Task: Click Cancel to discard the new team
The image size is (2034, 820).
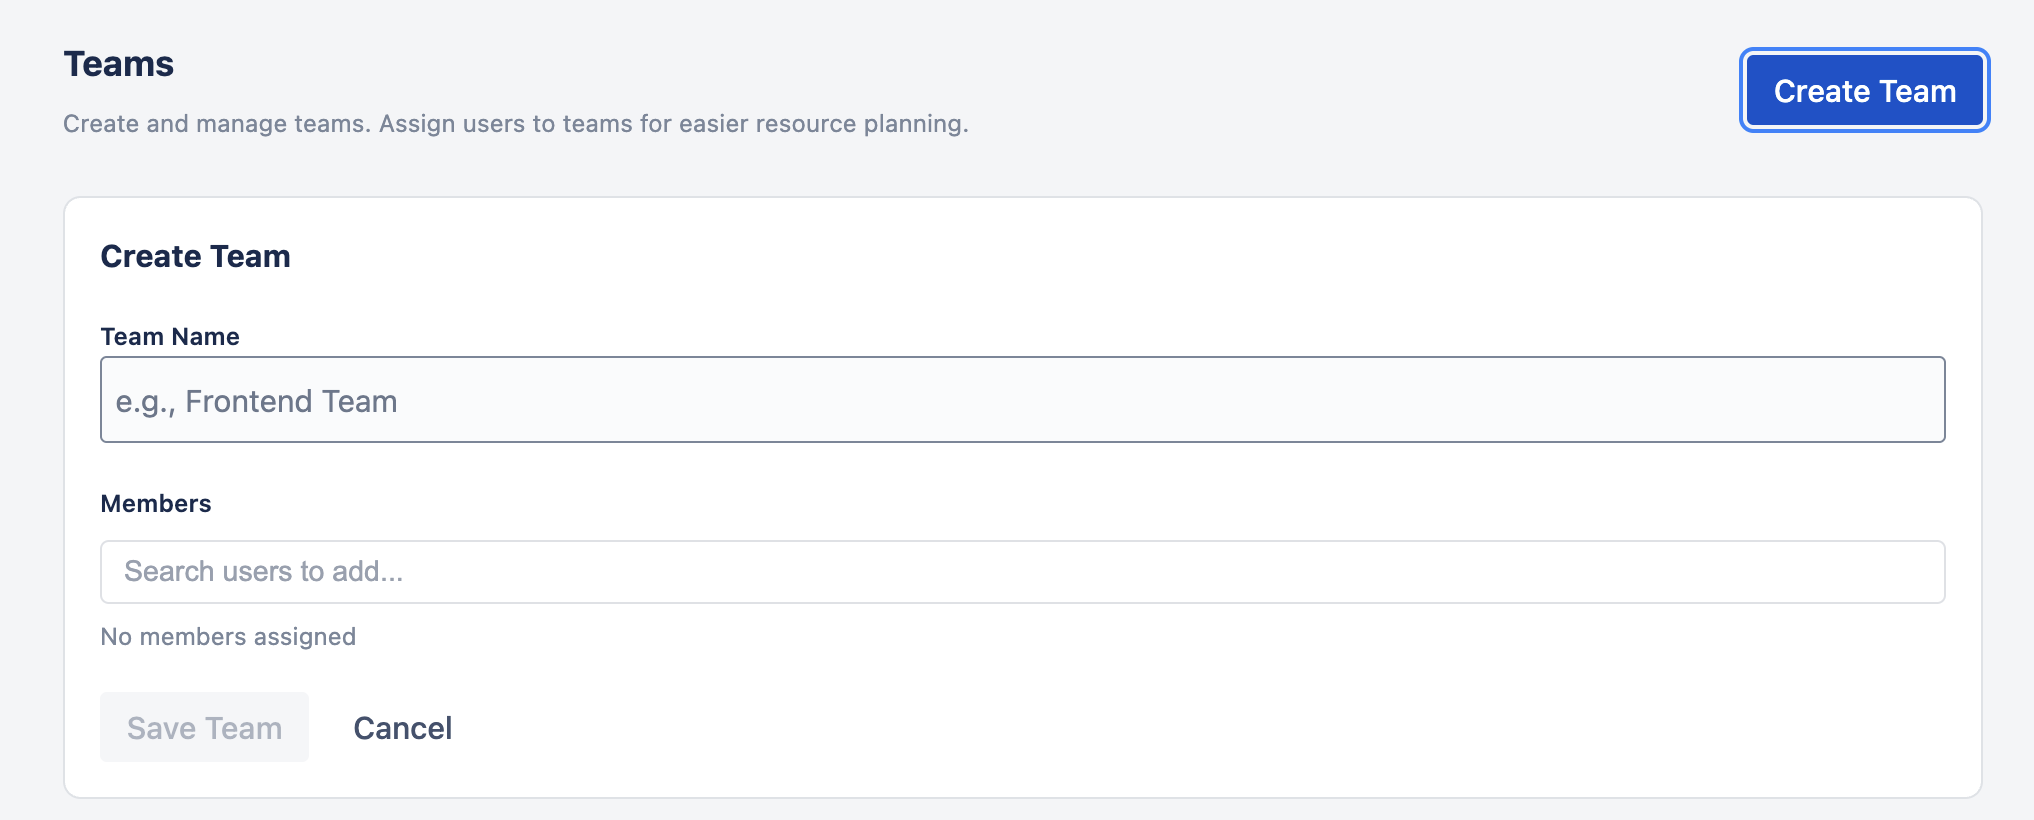Action: [402, 728]
